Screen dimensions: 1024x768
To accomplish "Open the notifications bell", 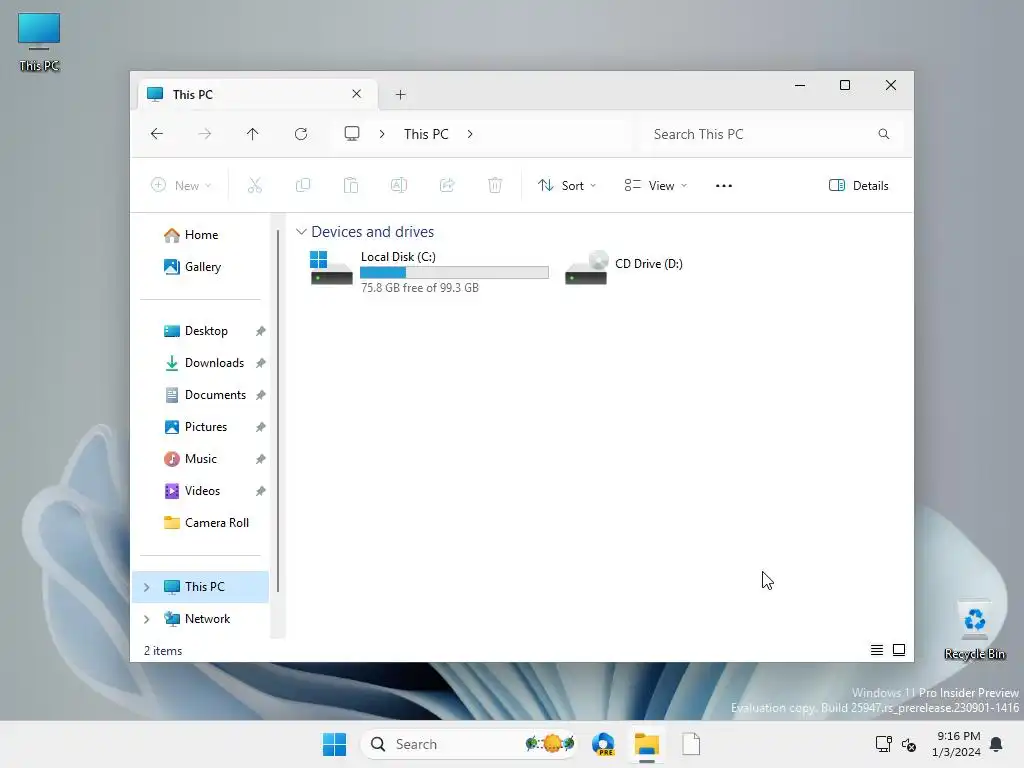I will tap(996, 744).
